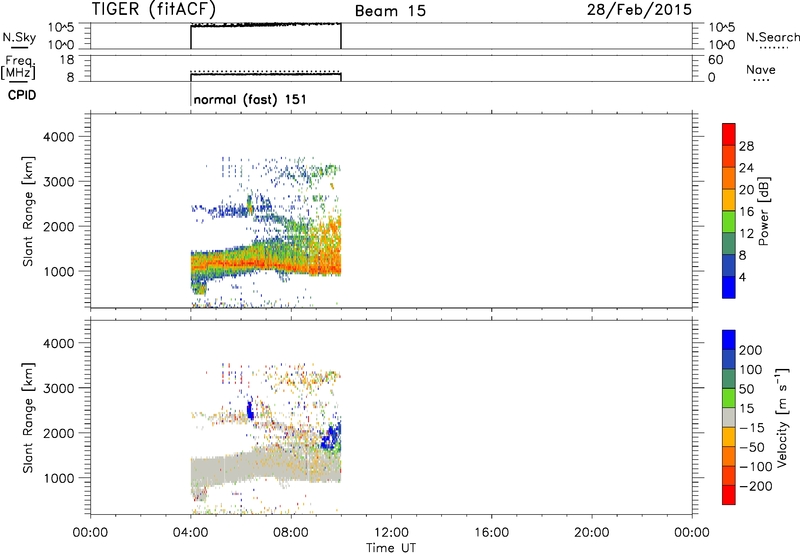Click the Power [dB] colorbar title
This screenshot has height=554, width=800.
pyautogui.click(x=763, y=211)
